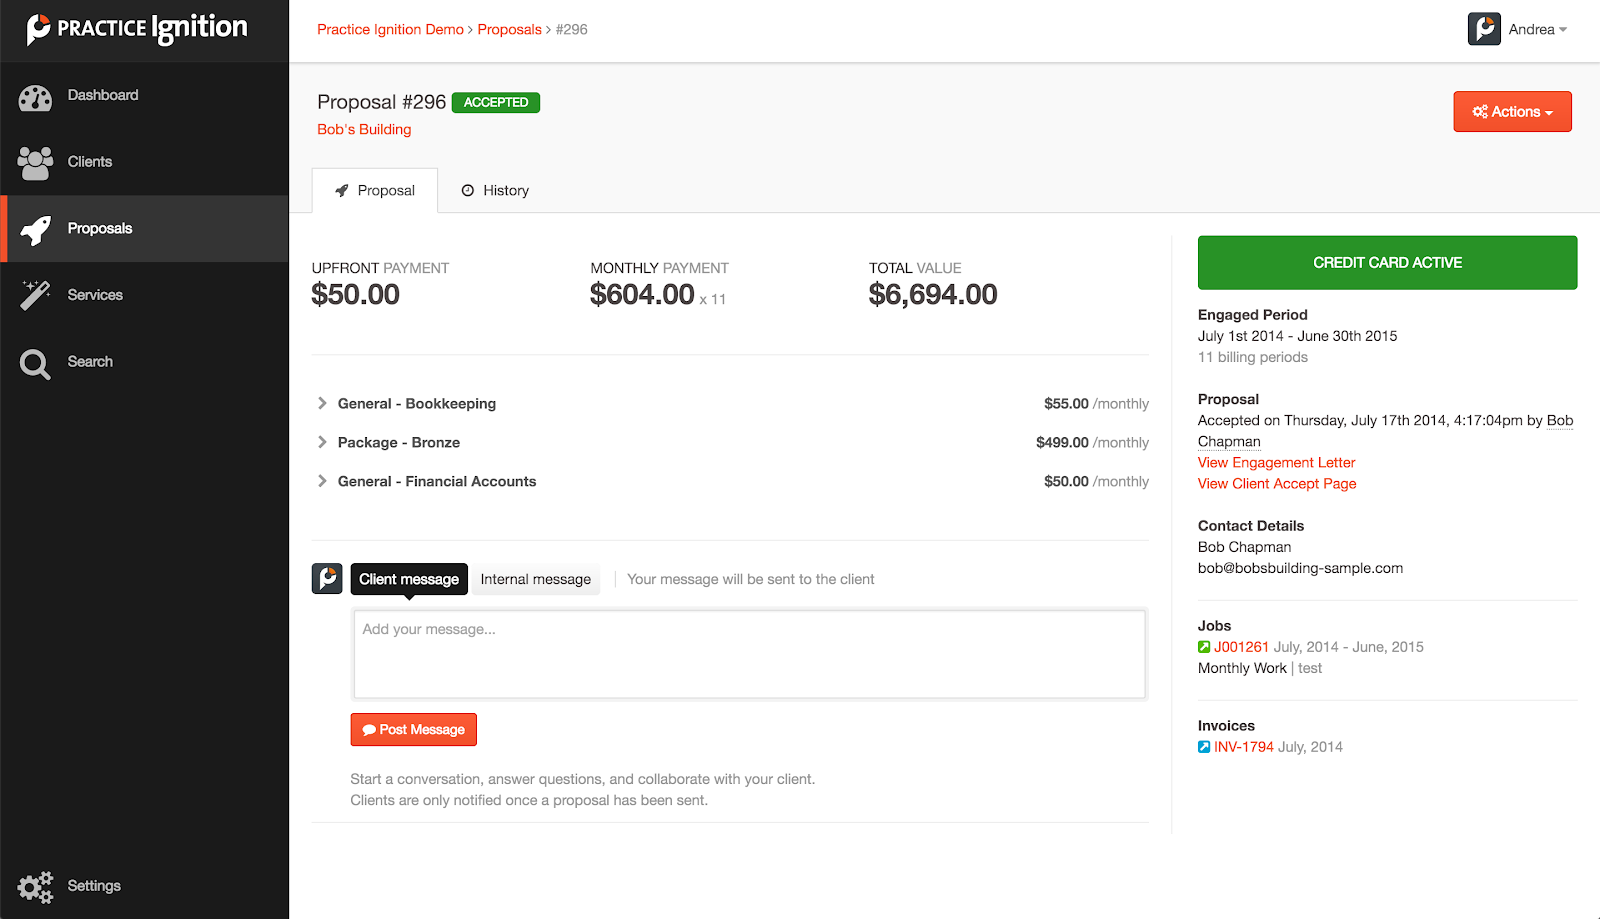1600x919 pixels.
Task: Select the Proposals rocket icon
Action: tap(36, 230)
